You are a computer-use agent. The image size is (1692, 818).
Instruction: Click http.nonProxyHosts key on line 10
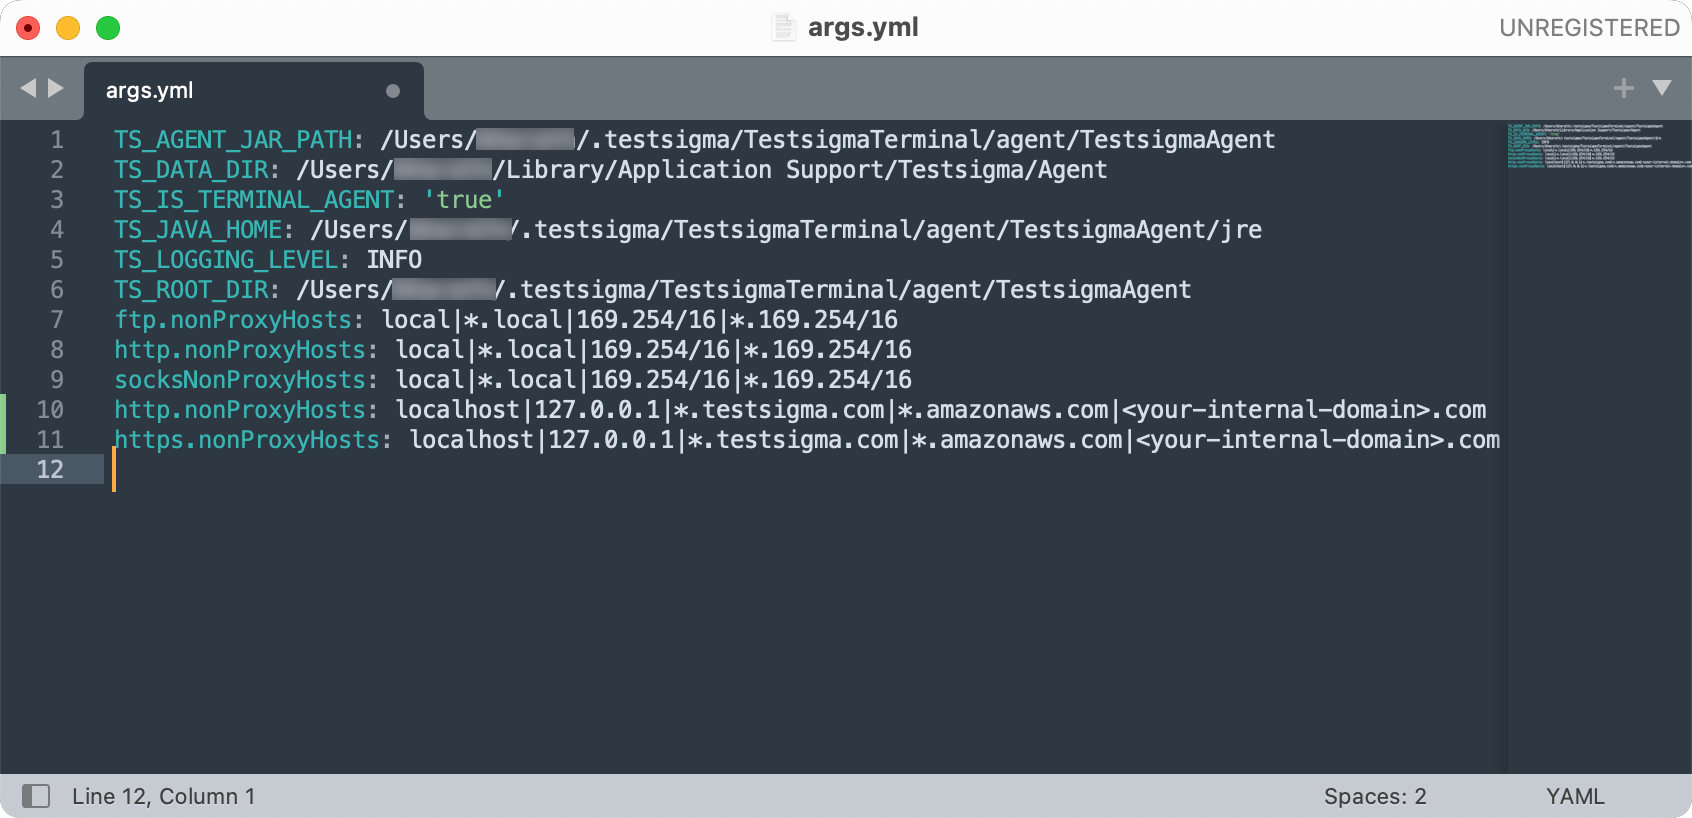(x=240, y=410)
